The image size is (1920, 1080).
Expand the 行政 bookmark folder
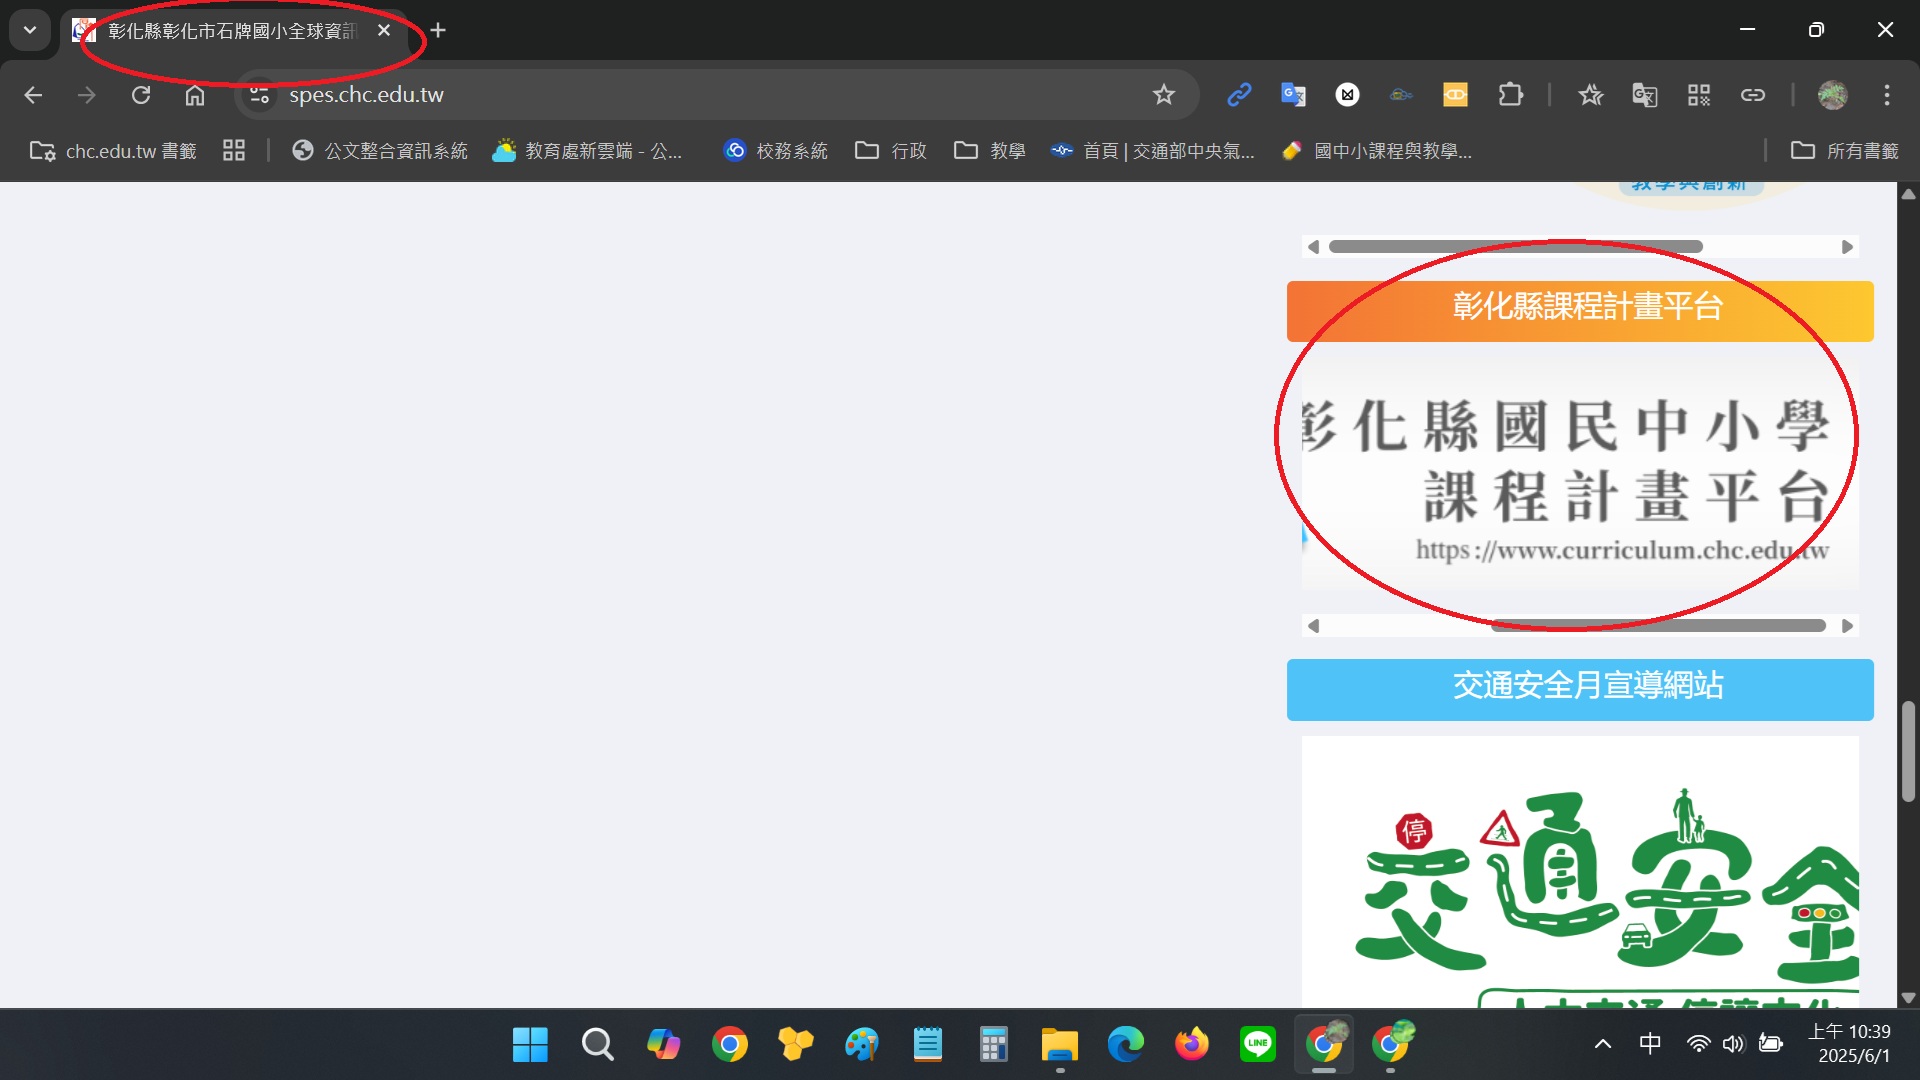(891, 151)
